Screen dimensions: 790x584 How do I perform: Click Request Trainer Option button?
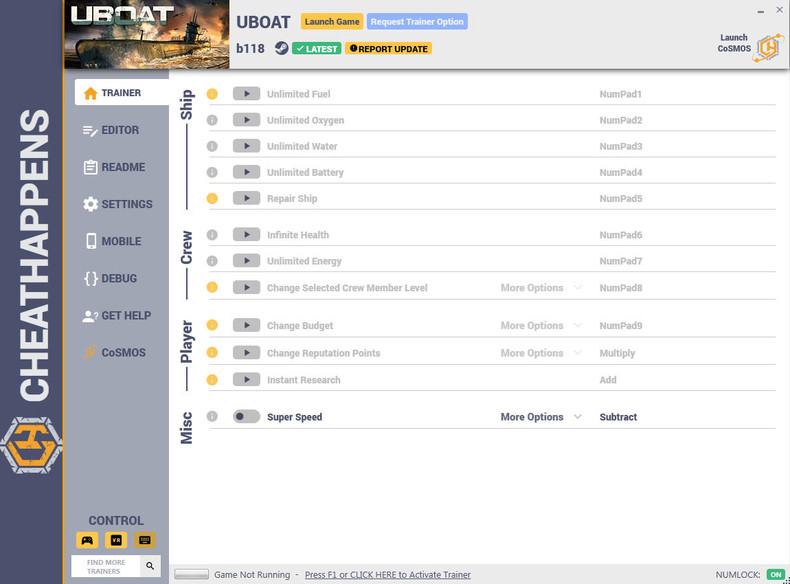click(417, 22)
